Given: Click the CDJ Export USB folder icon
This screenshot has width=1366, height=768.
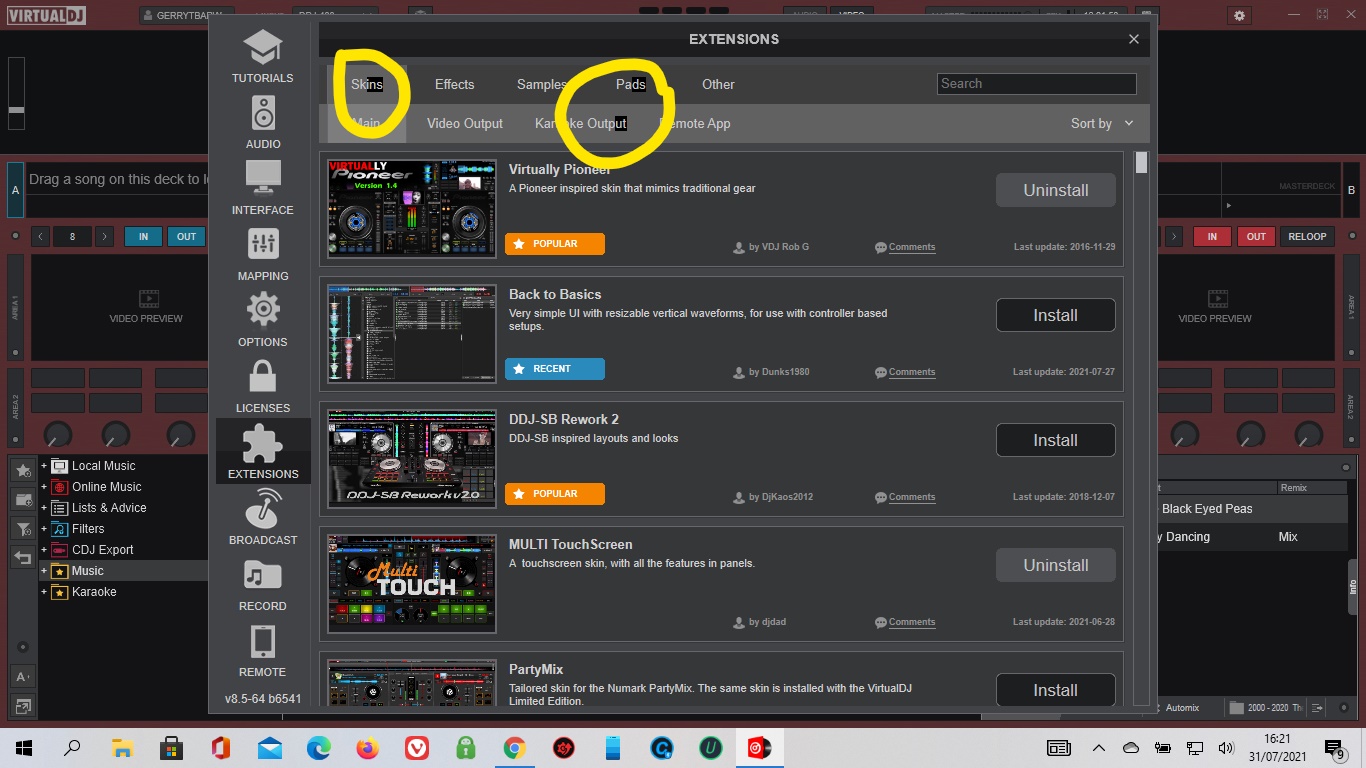Looking at the screenshot, I should (60, 550).
